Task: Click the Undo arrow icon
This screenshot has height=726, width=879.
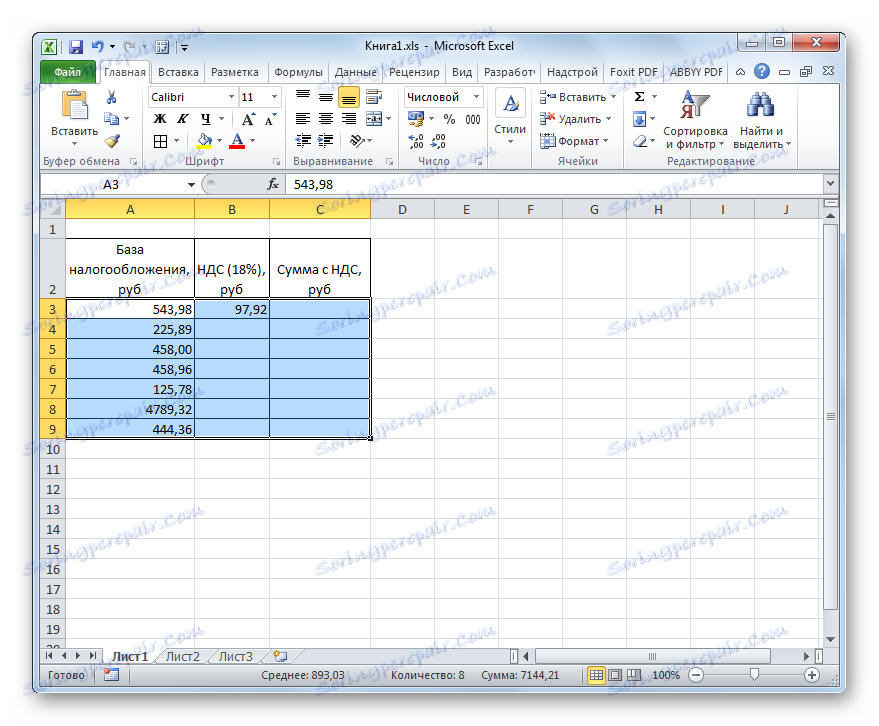Action: coord(98,47)
